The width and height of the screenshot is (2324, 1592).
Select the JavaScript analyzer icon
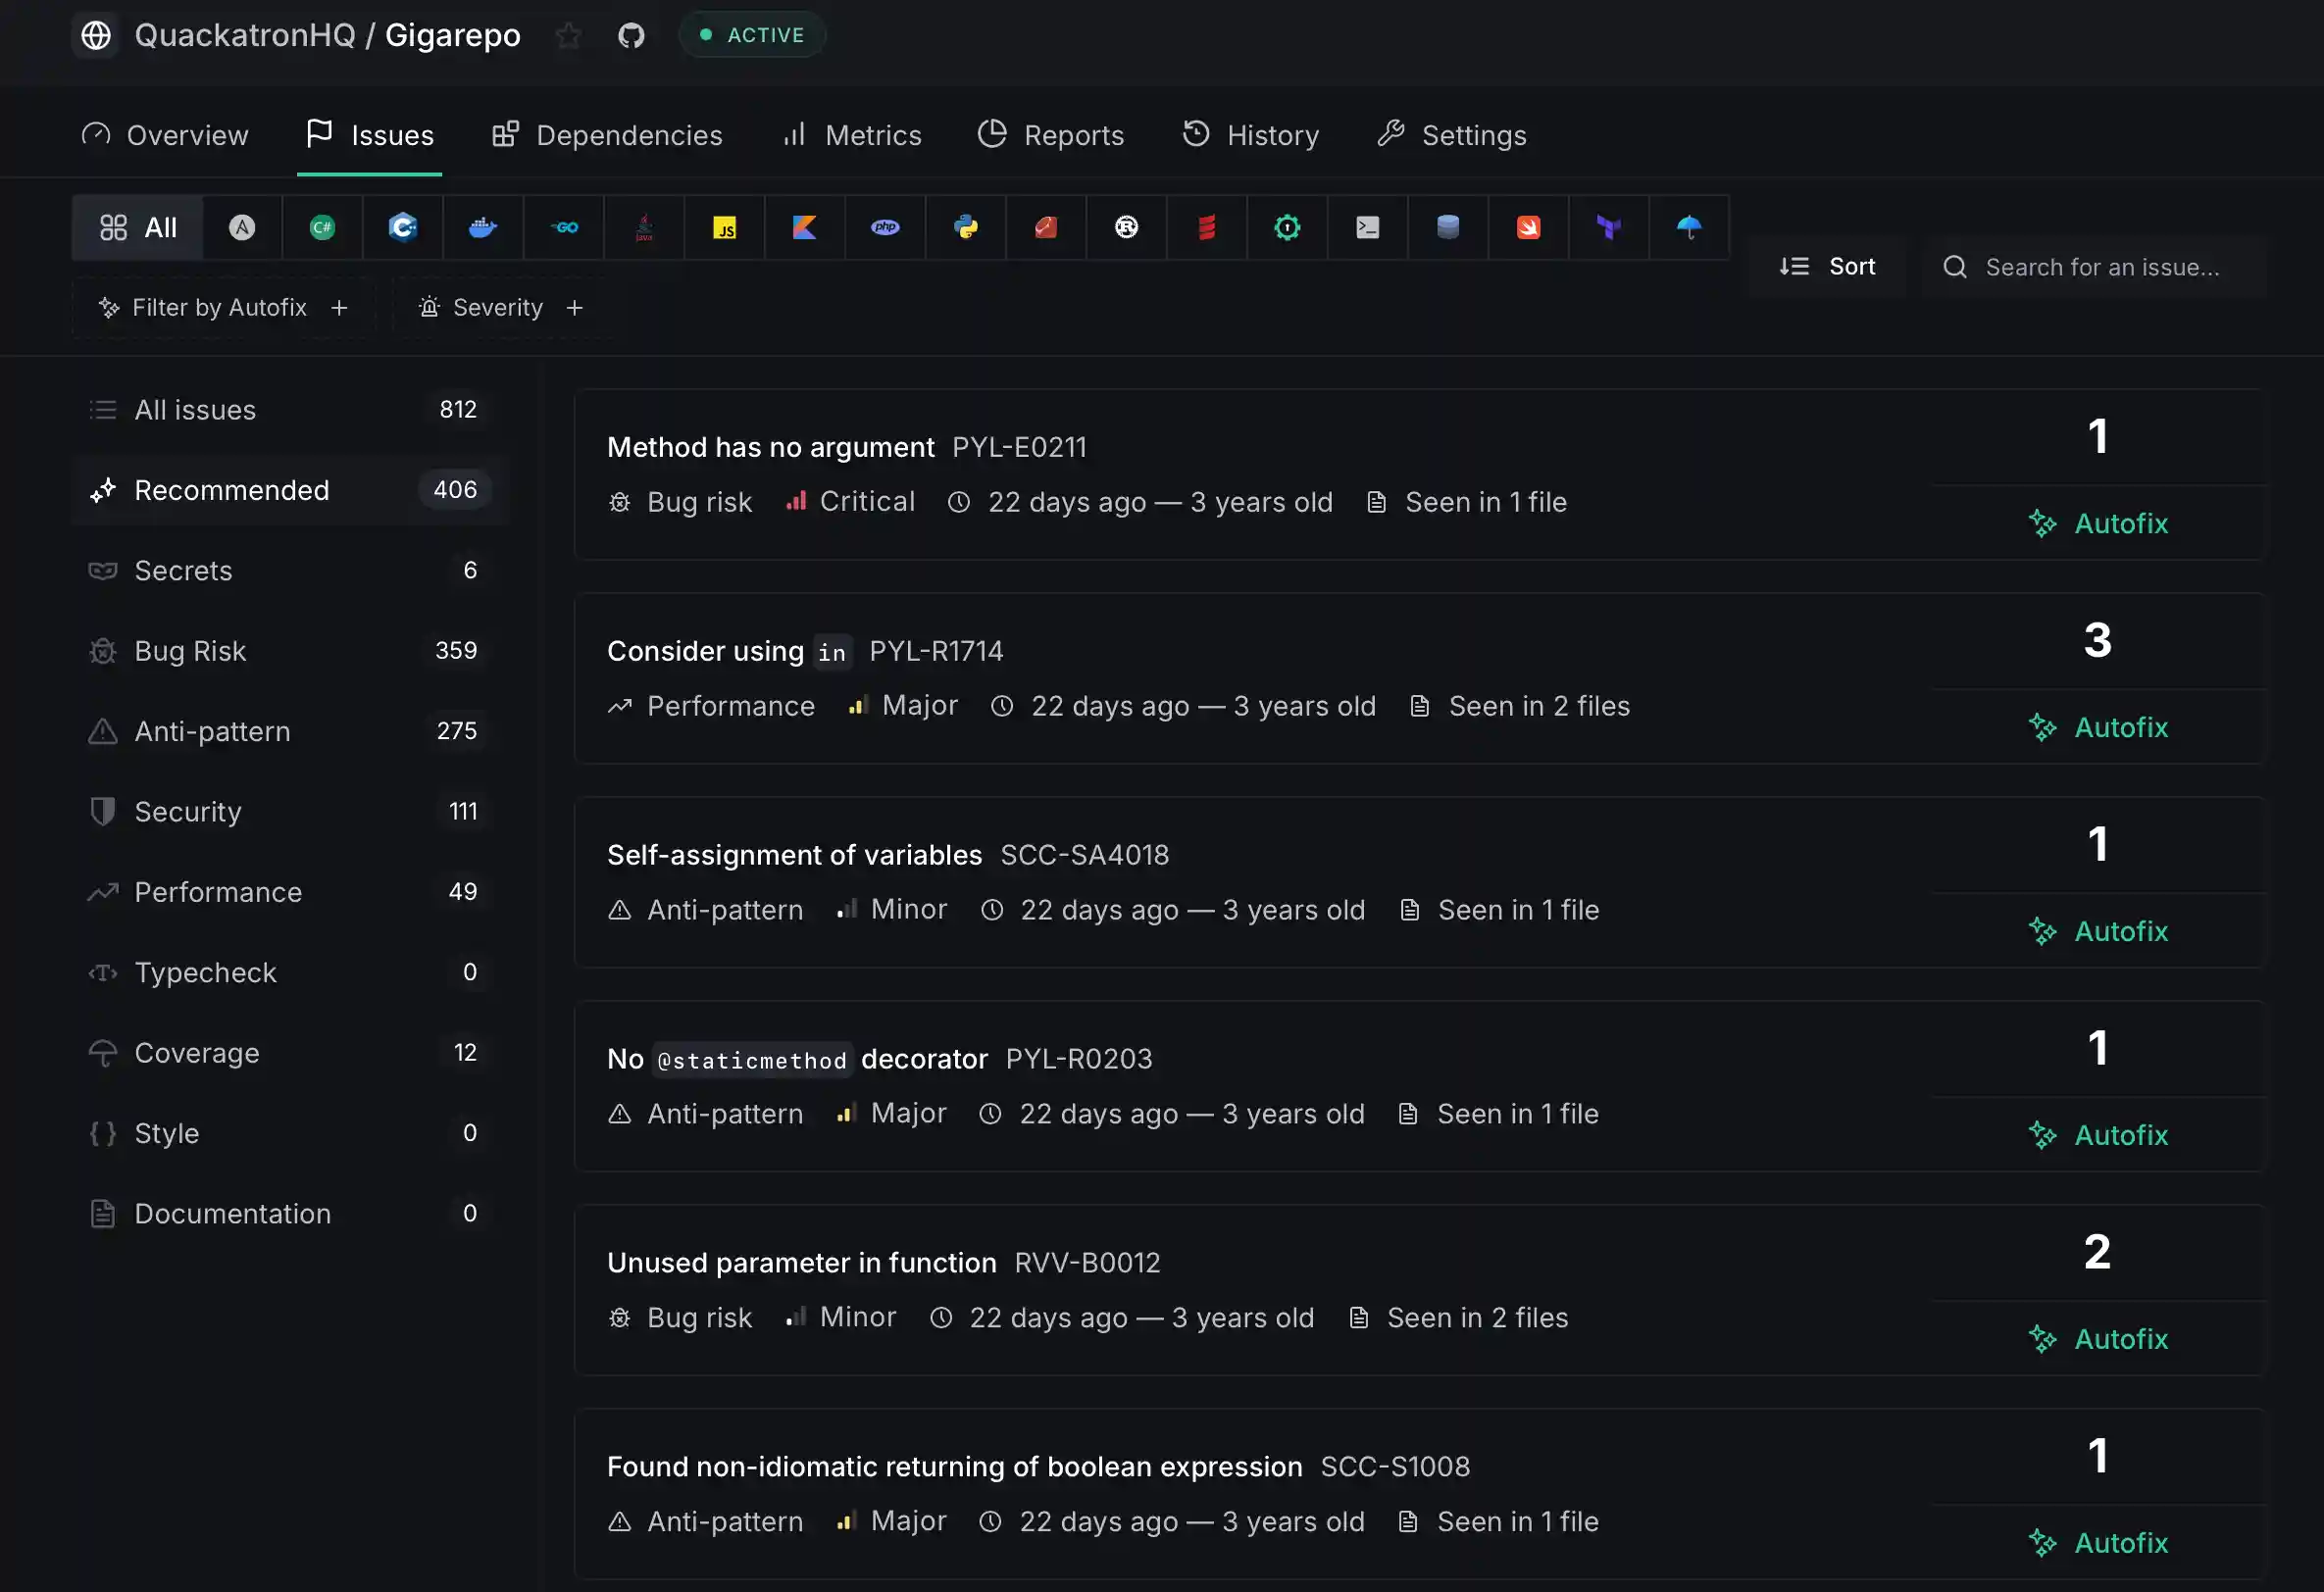(724, 228)
